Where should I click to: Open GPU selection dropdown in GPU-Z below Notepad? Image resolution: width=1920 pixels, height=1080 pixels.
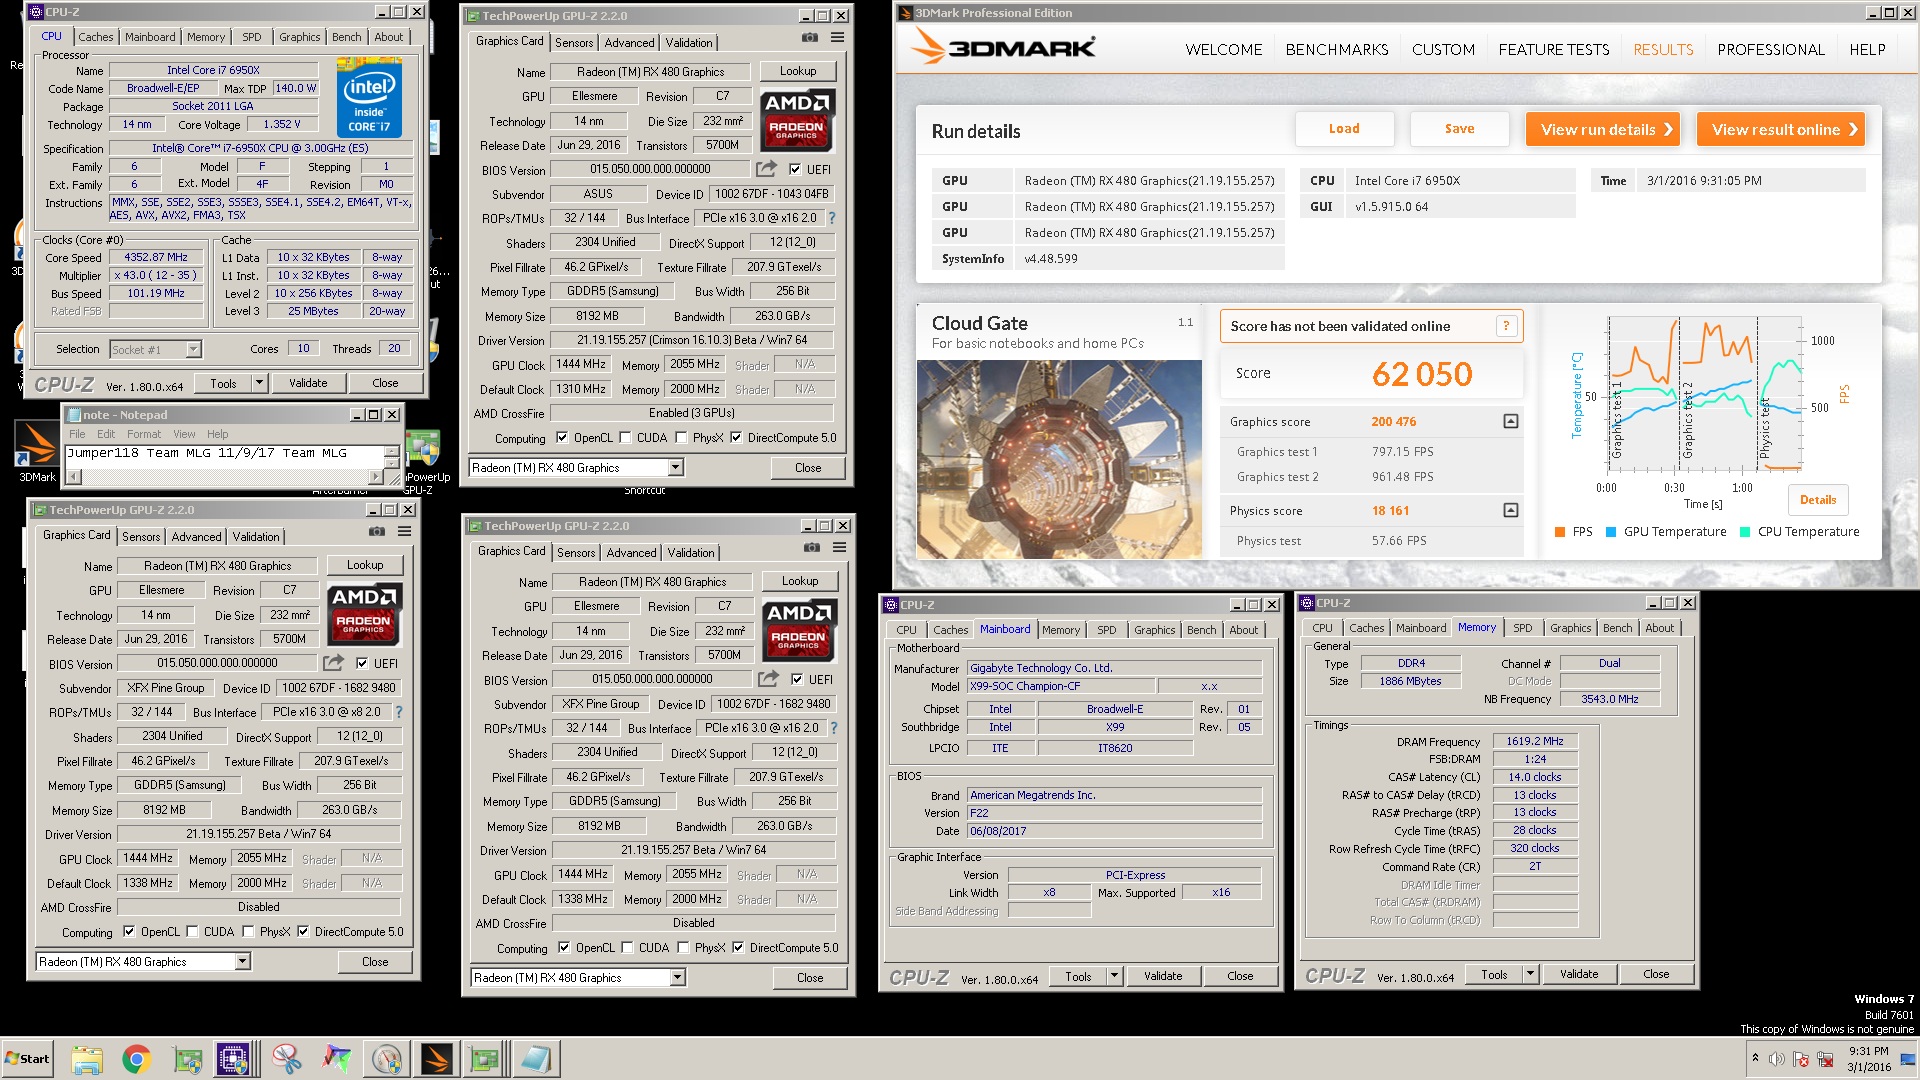tap(243, 962)
